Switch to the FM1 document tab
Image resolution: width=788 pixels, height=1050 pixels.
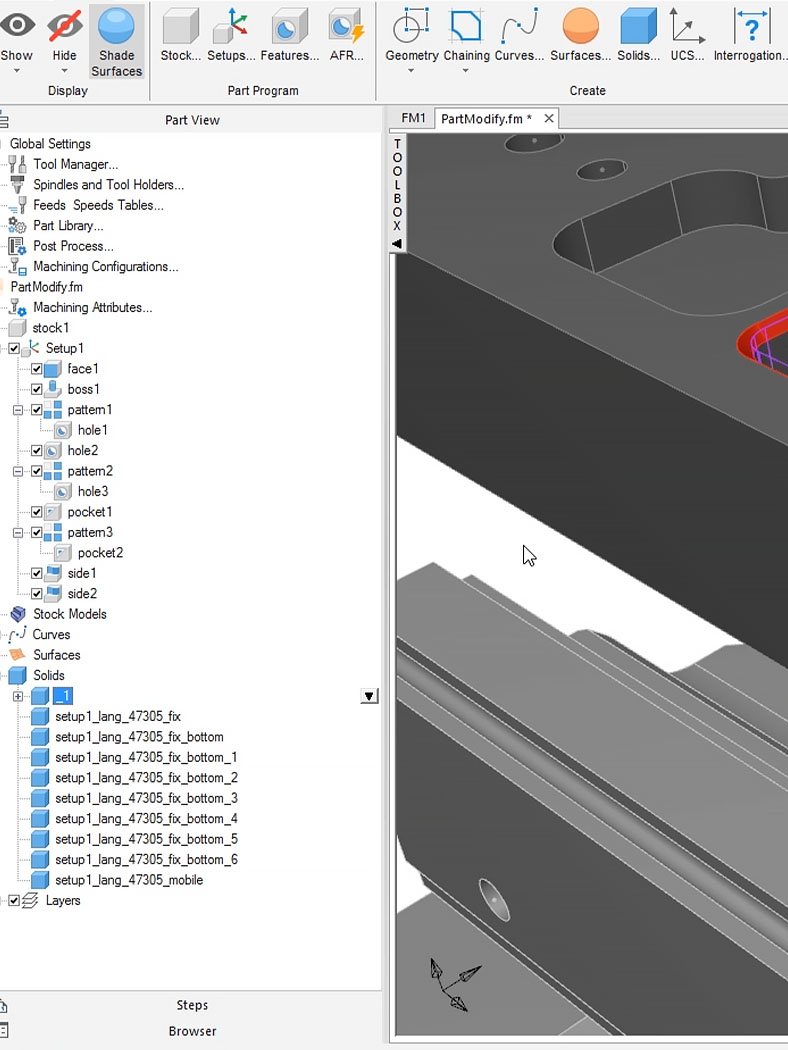coord(413,119)
